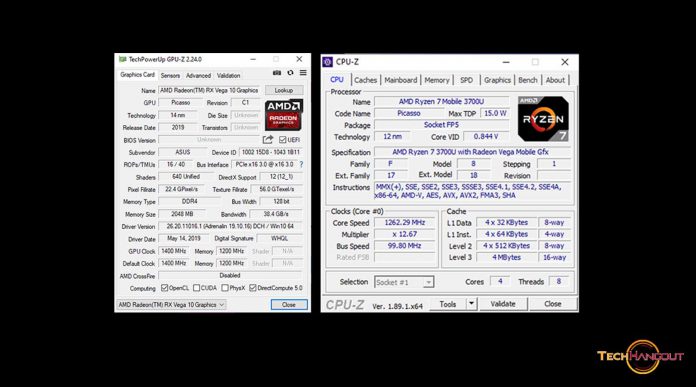
Task: Expand the Tools button dropdown arrow
Action: point(471,304)
